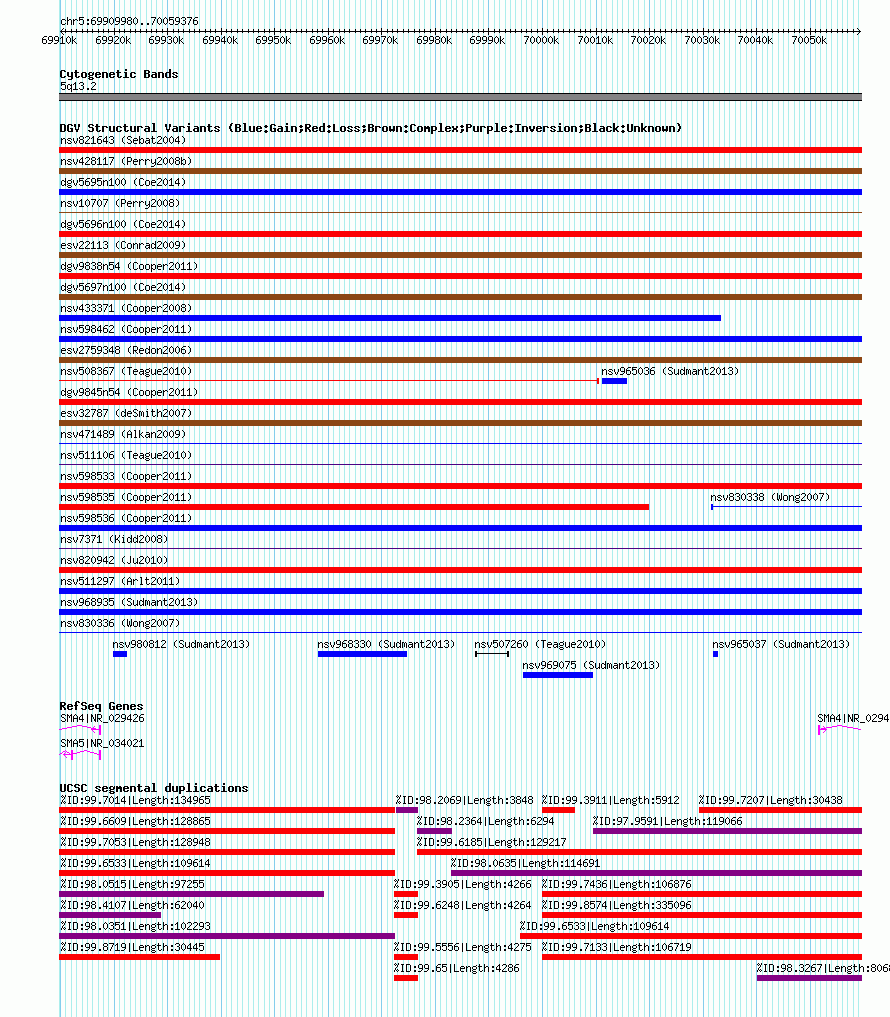Open dgv5696n100 (Coe2014) variant
Viewport: 890px width, 1017px height.
pos(123,224)
